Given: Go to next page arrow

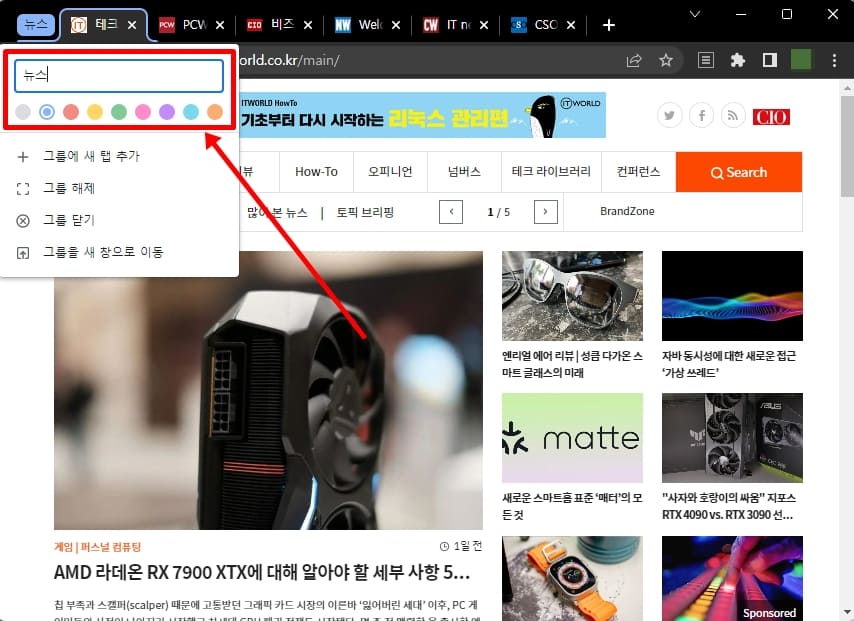Looking at the screenshot, I should (546, 212).
